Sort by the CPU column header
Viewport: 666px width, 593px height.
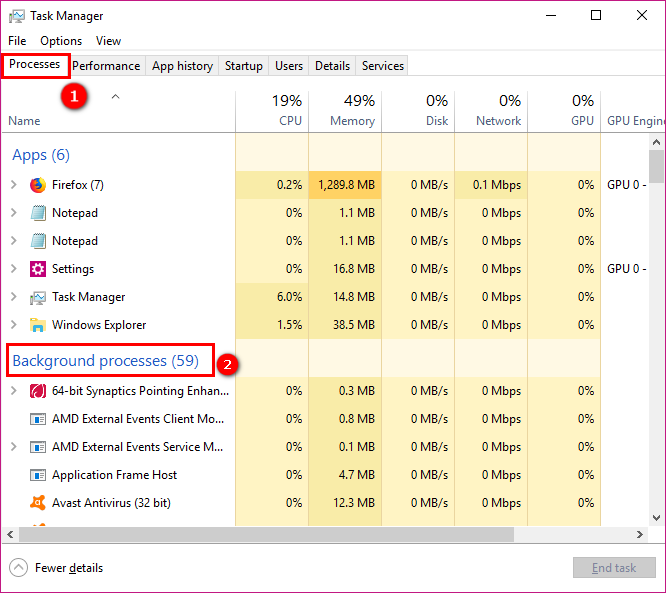click(x=272, y=111)
